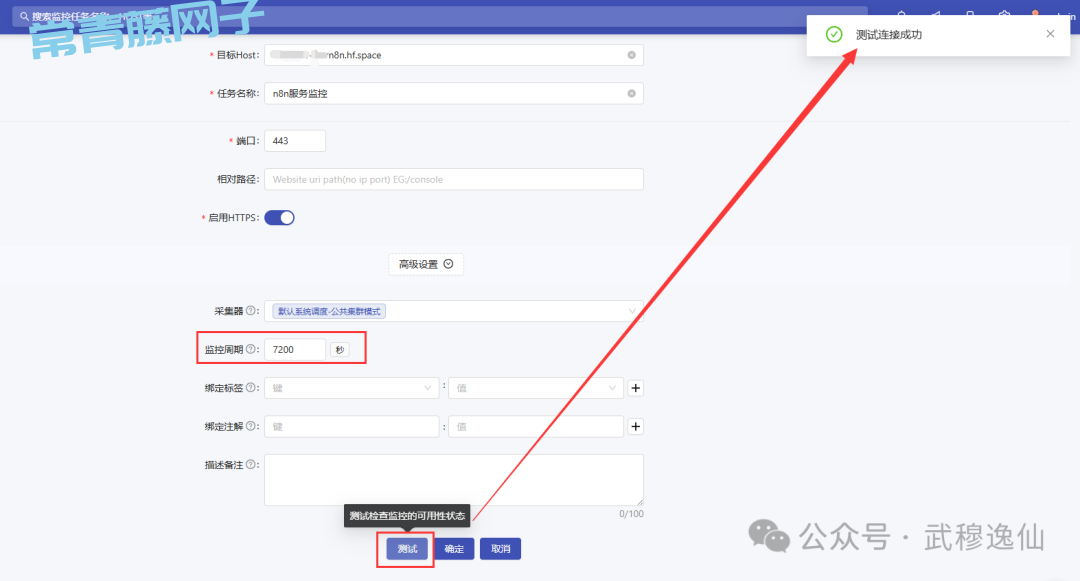Collapse the 高级设置 section
This screenshot has height=581, width=1080.
click(426, 264)
